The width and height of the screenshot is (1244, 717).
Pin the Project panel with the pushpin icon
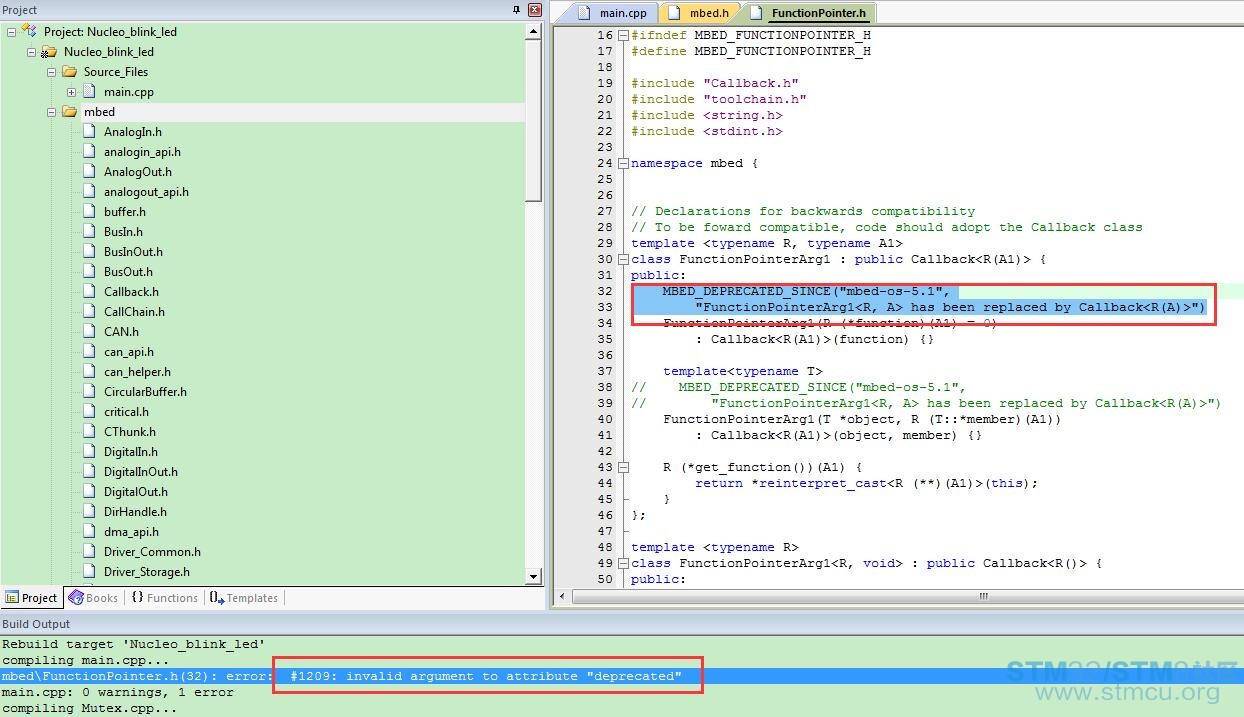(x=516, y=10)
